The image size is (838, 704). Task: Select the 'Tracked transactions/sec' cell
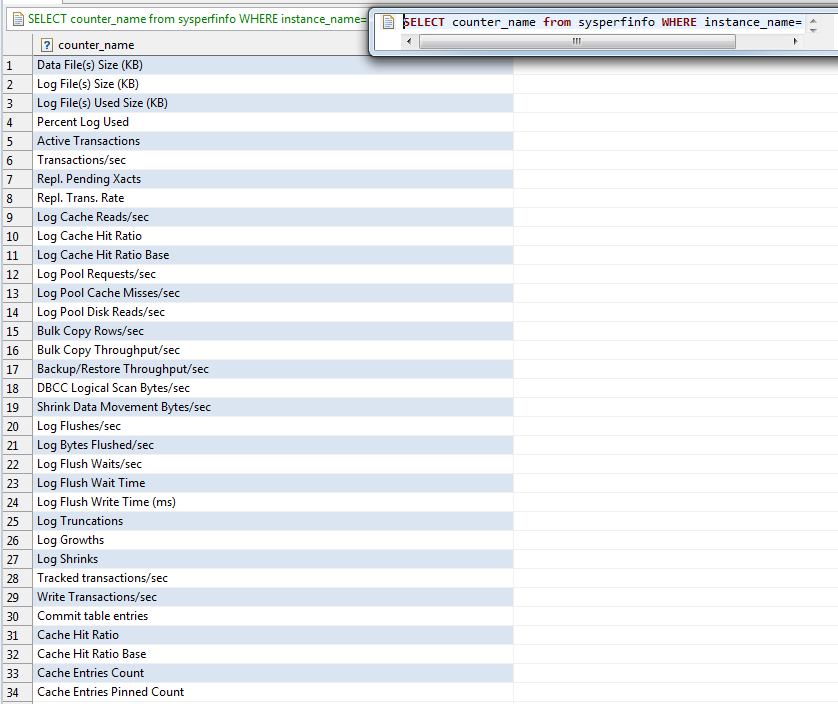tap(273, 578)
